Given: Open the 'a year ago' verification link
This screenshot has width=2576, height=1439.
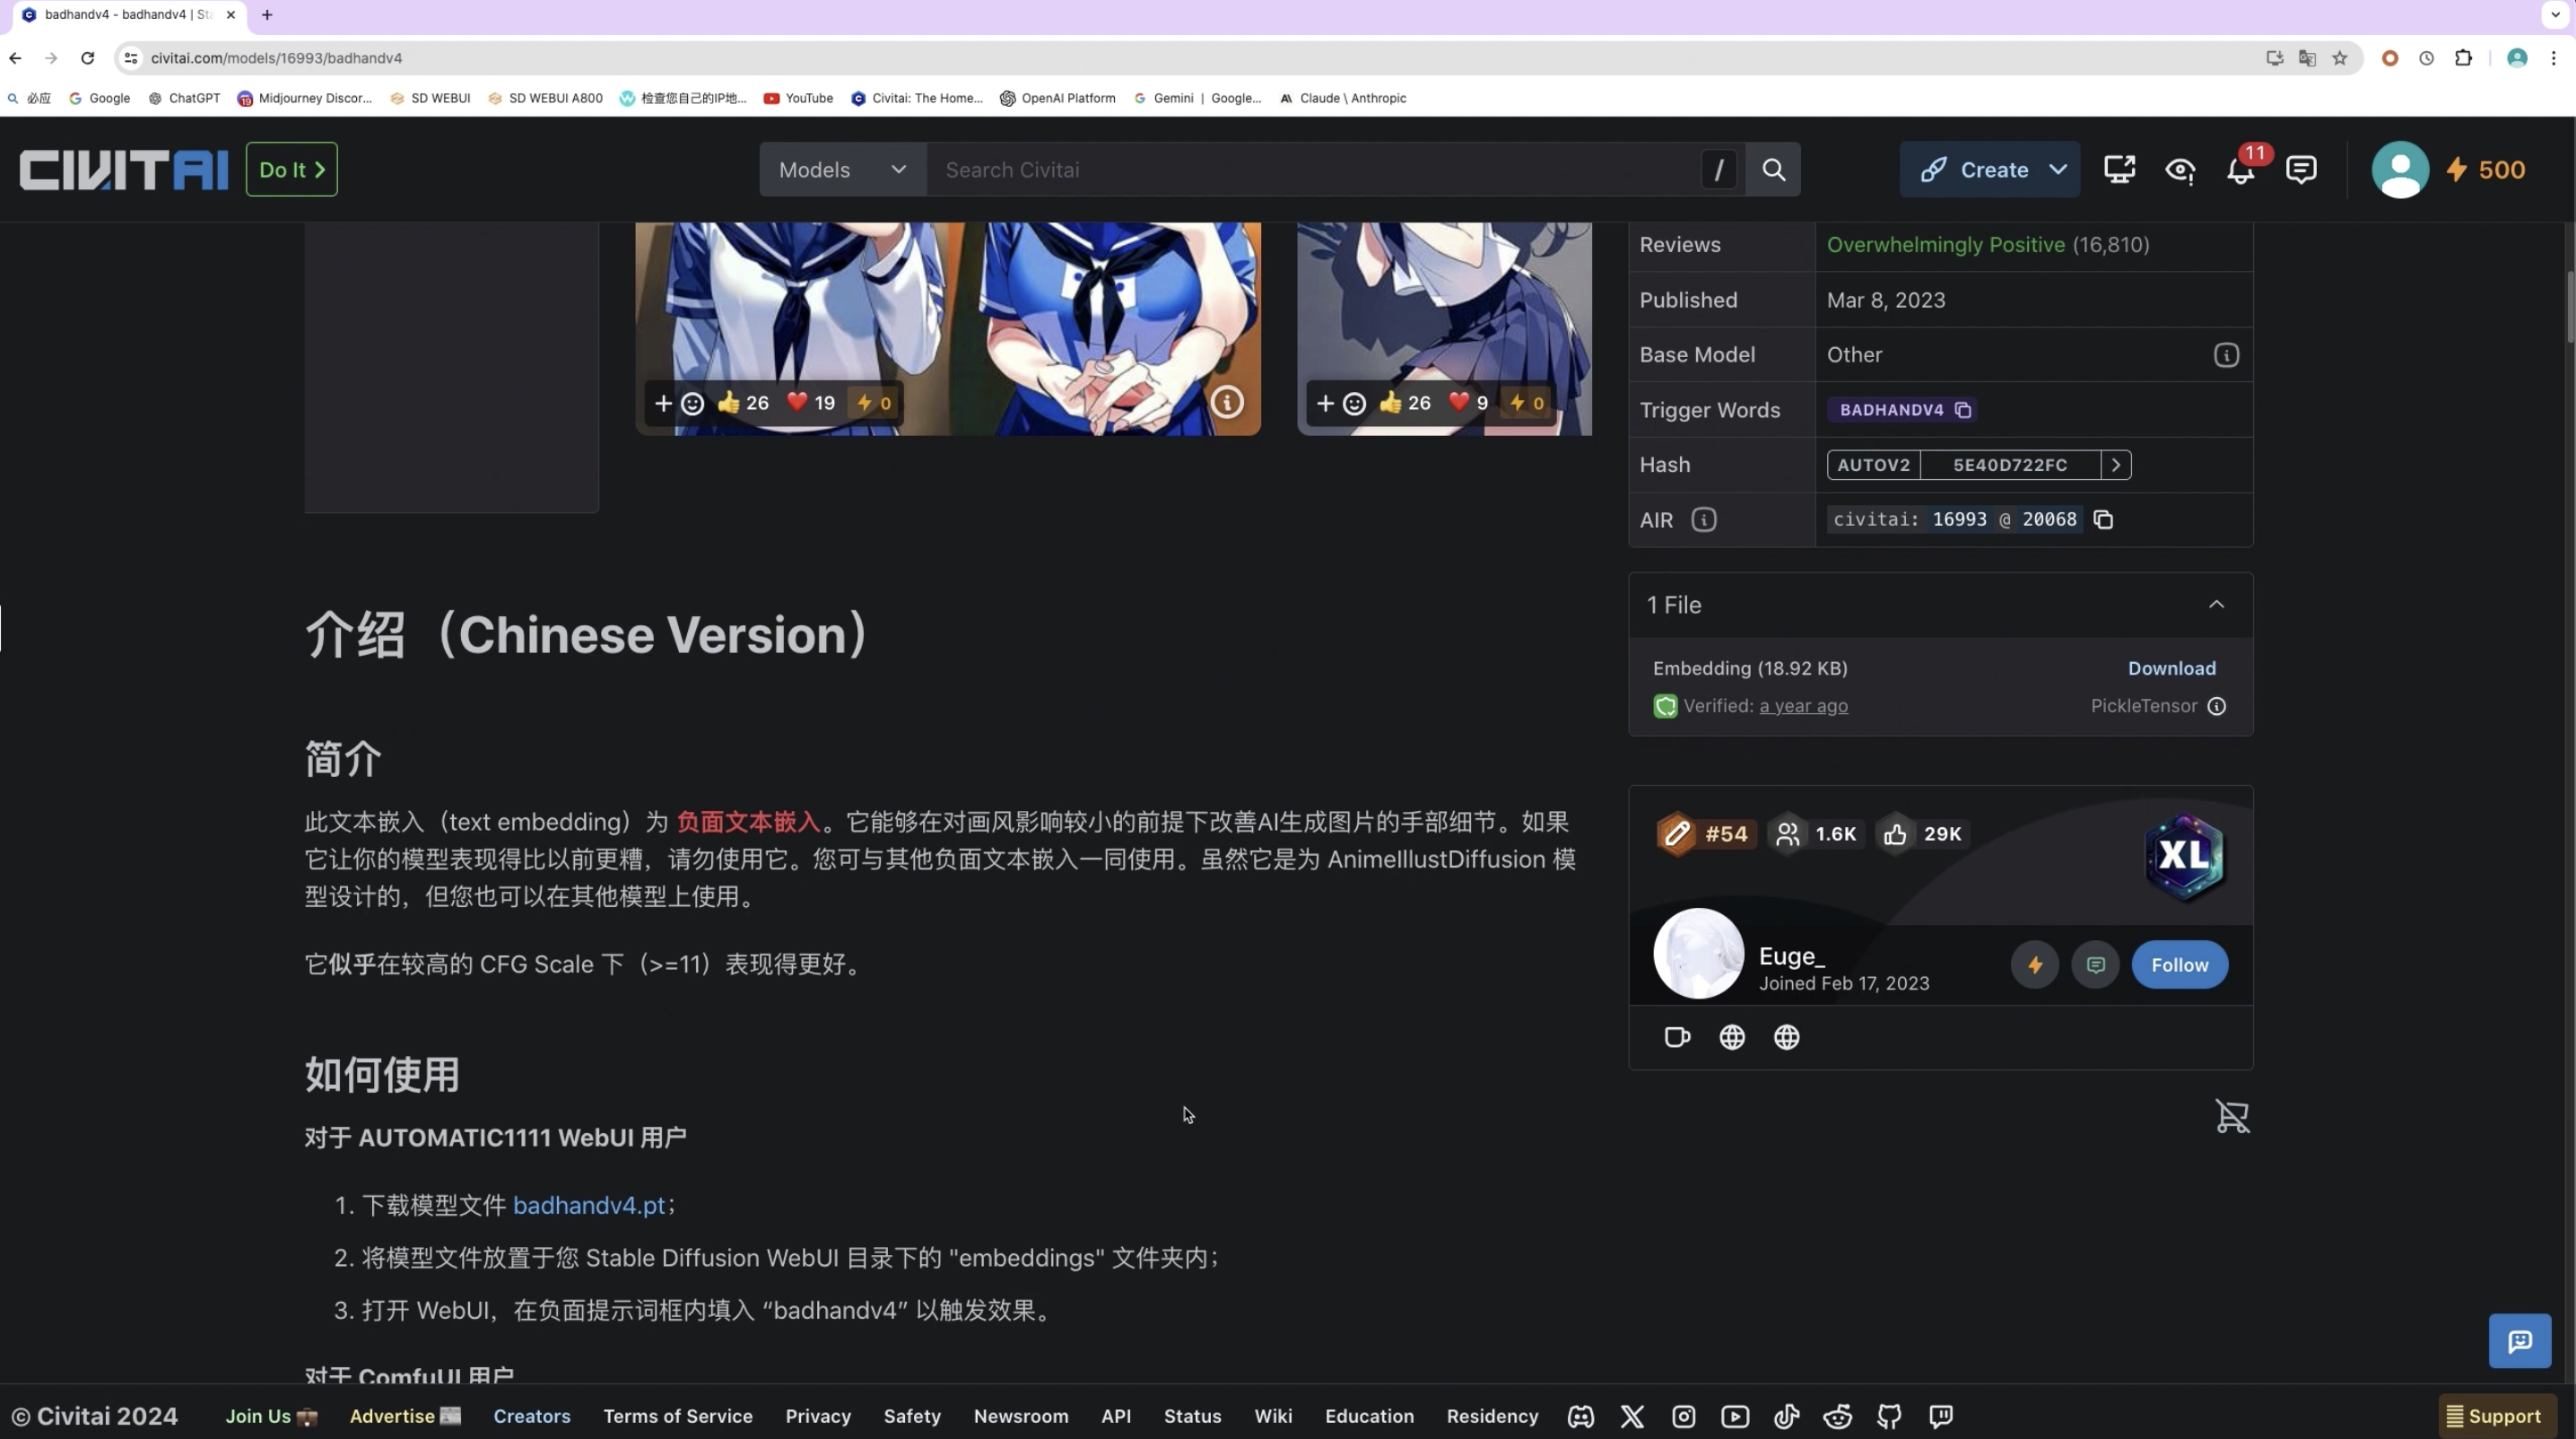Looking at the screenshot, I should [x=1803, y=706].
